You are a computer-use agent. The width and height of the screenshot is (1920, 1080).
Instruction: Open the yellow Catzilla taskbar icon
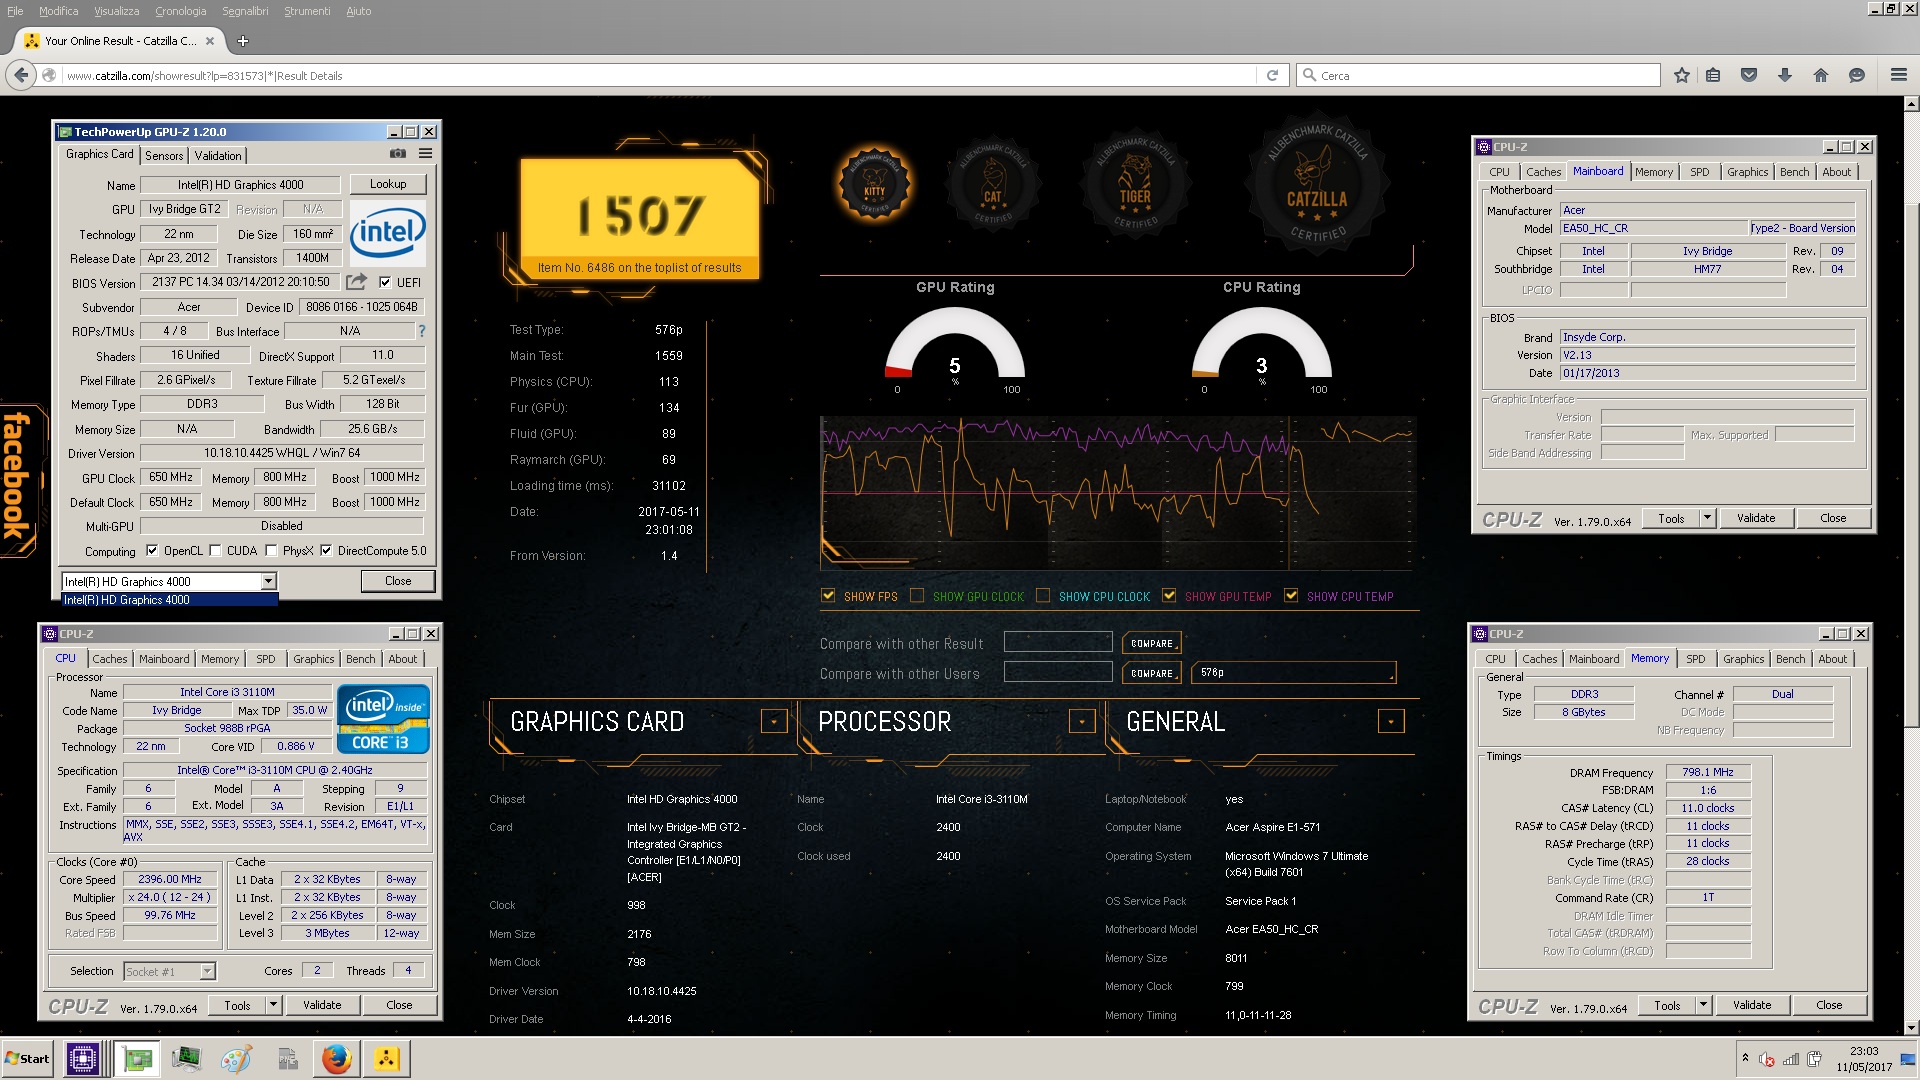[386, 1058]
